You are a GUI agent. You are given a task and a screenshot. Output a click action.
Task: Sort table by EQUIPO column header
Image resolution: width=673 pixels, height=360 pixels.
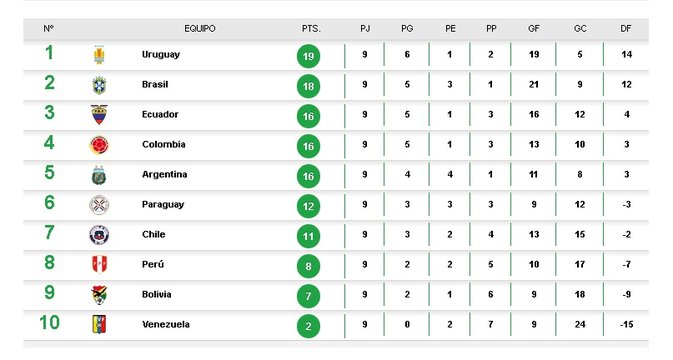(x=200, y=29)
